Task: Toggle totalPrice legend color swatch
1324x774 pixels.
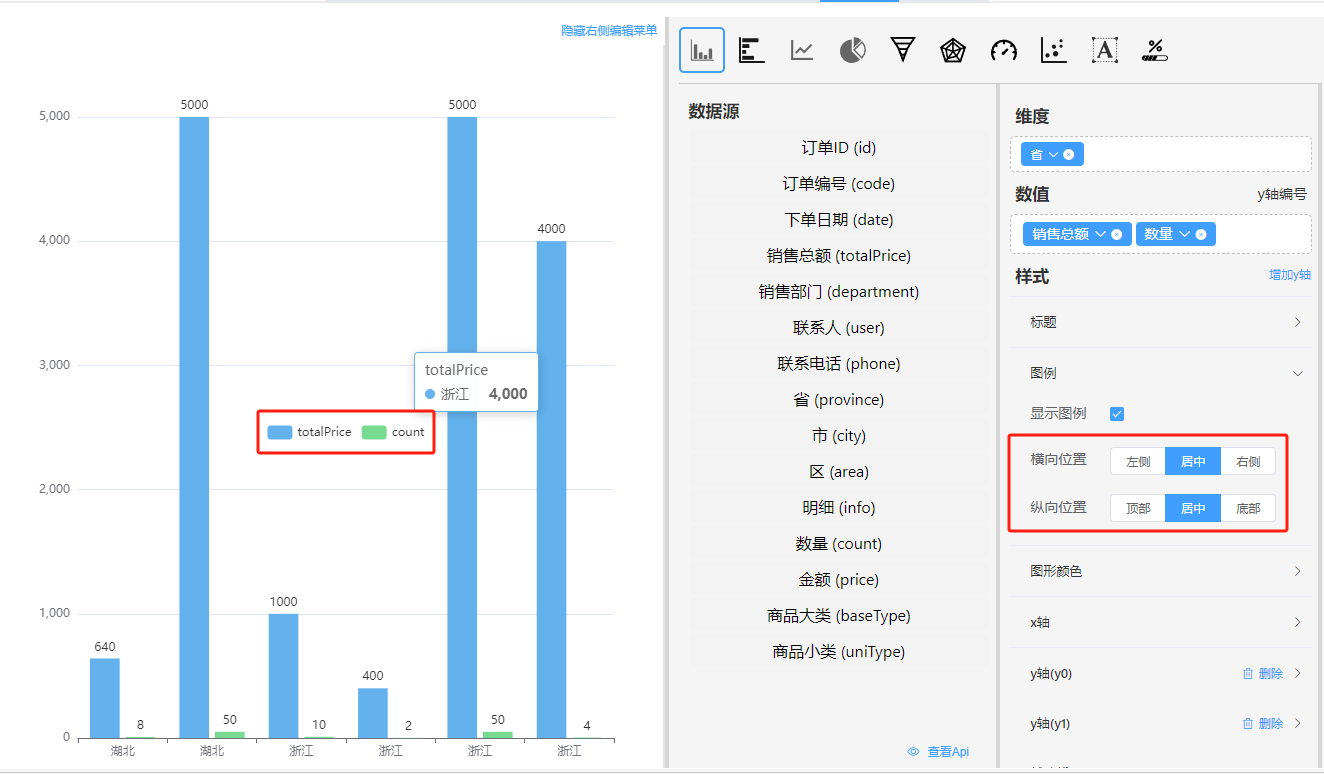Action: coord(280,432)
